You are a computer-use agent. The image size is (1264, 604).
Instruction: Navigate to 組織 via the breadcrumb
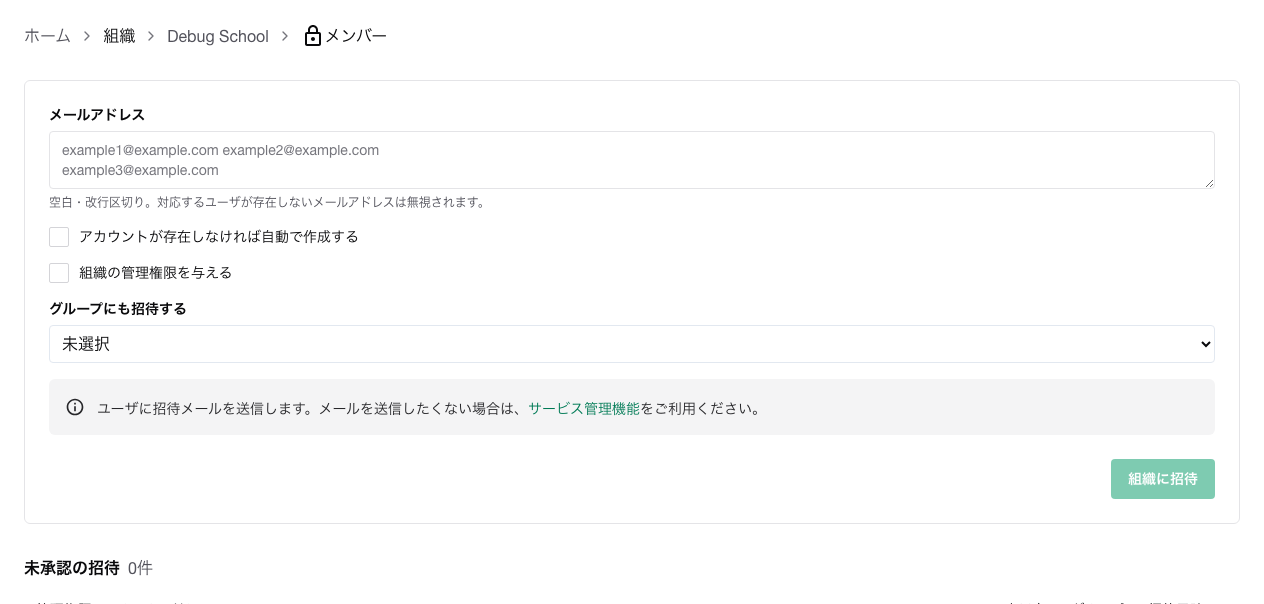(118, 35)
